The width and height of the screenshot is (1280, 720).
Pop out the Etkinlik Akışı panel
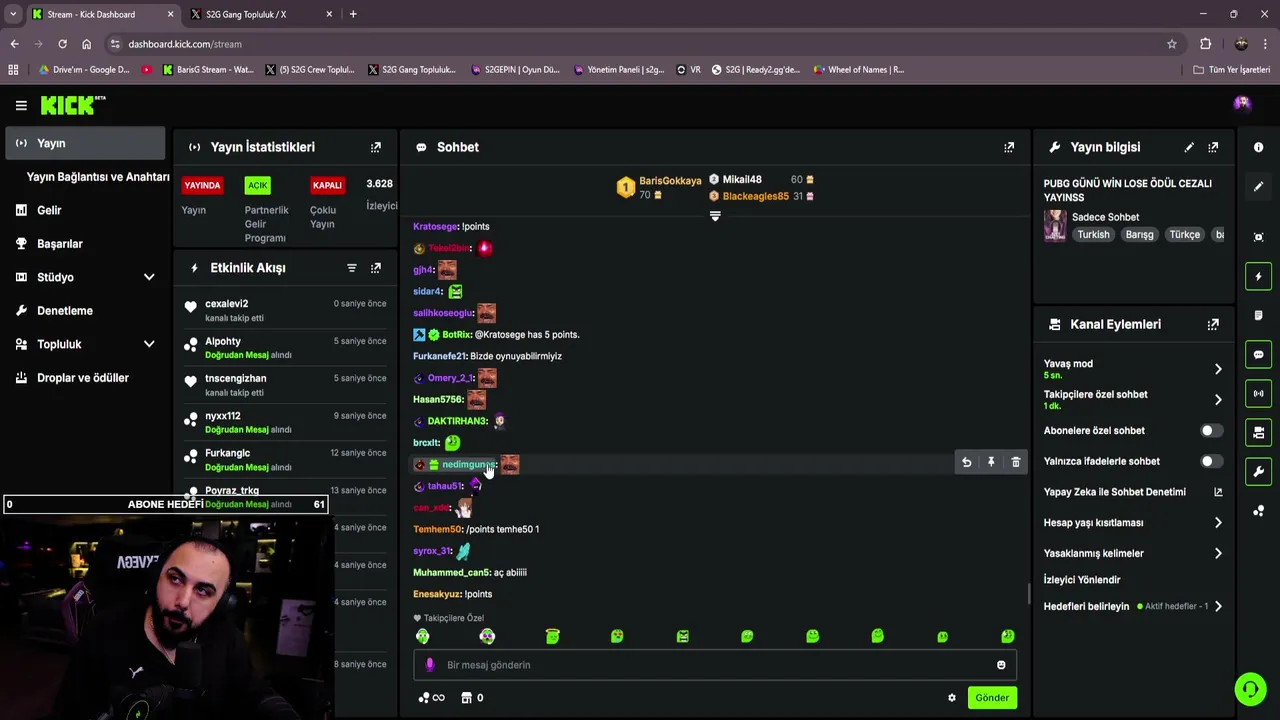[x=376, y=268]
